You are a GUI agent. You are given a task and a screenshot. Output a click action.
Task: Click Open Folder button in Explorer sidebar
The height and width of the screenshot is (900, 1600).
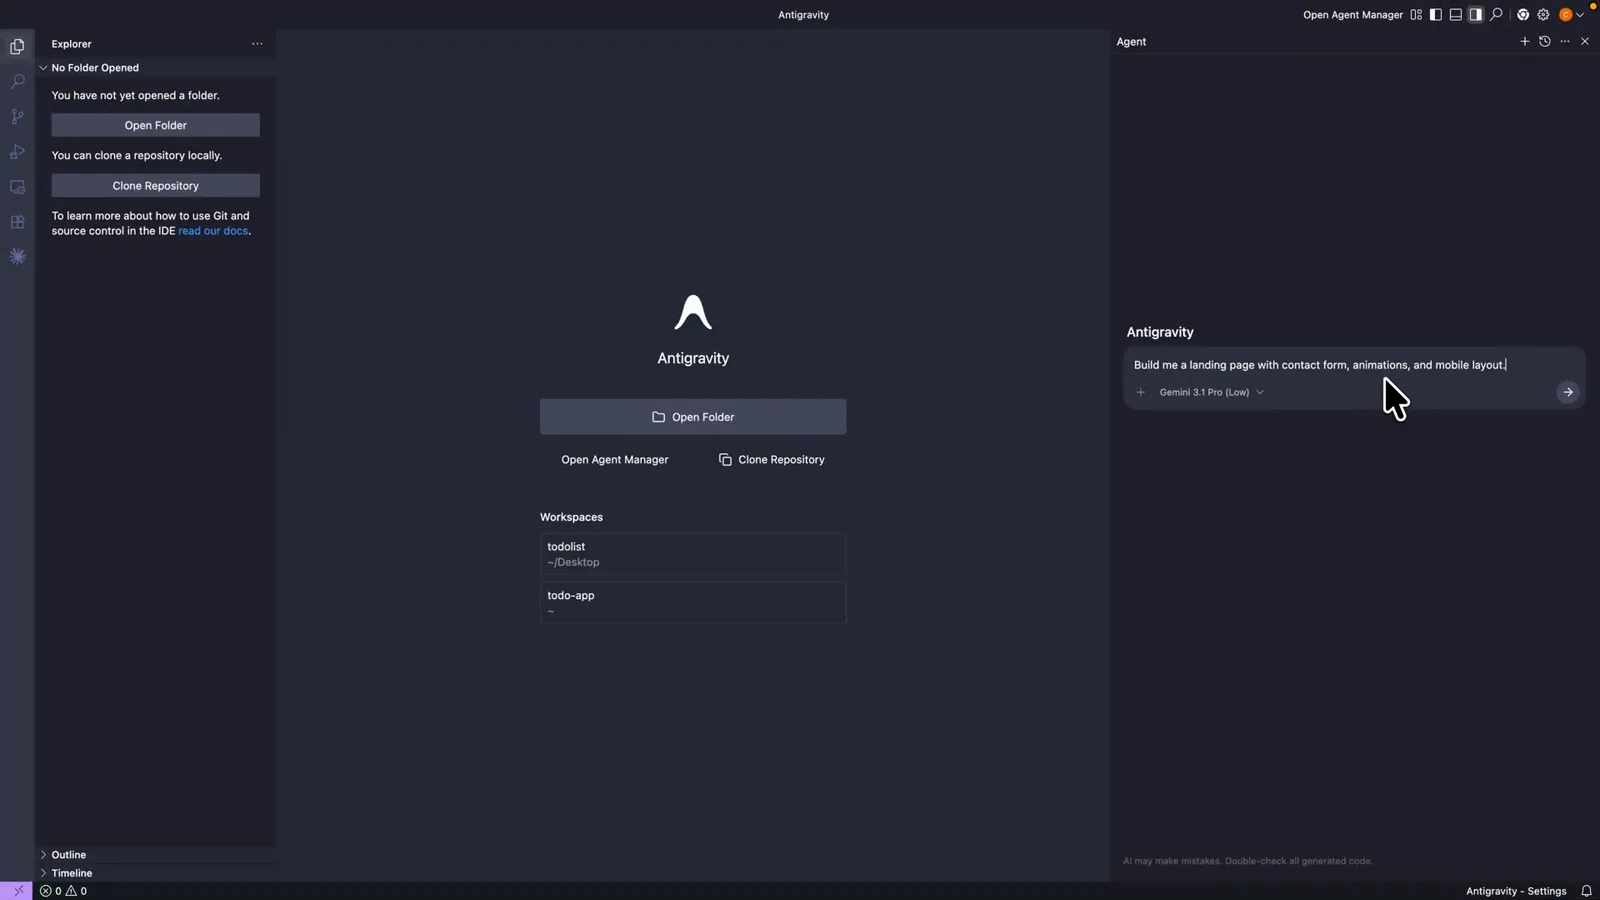point(156,125)
